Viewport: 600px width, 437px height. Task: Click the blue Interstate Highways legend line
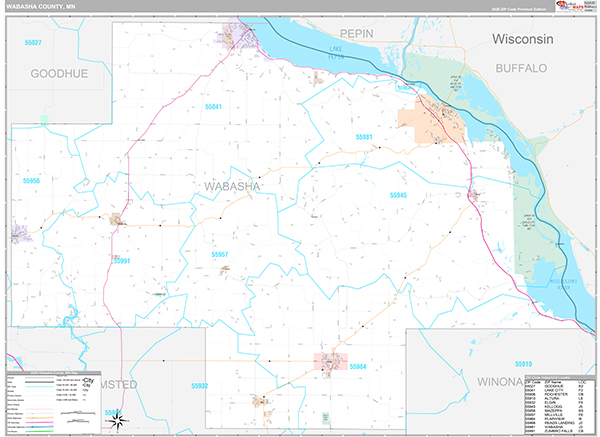point(39,427)
